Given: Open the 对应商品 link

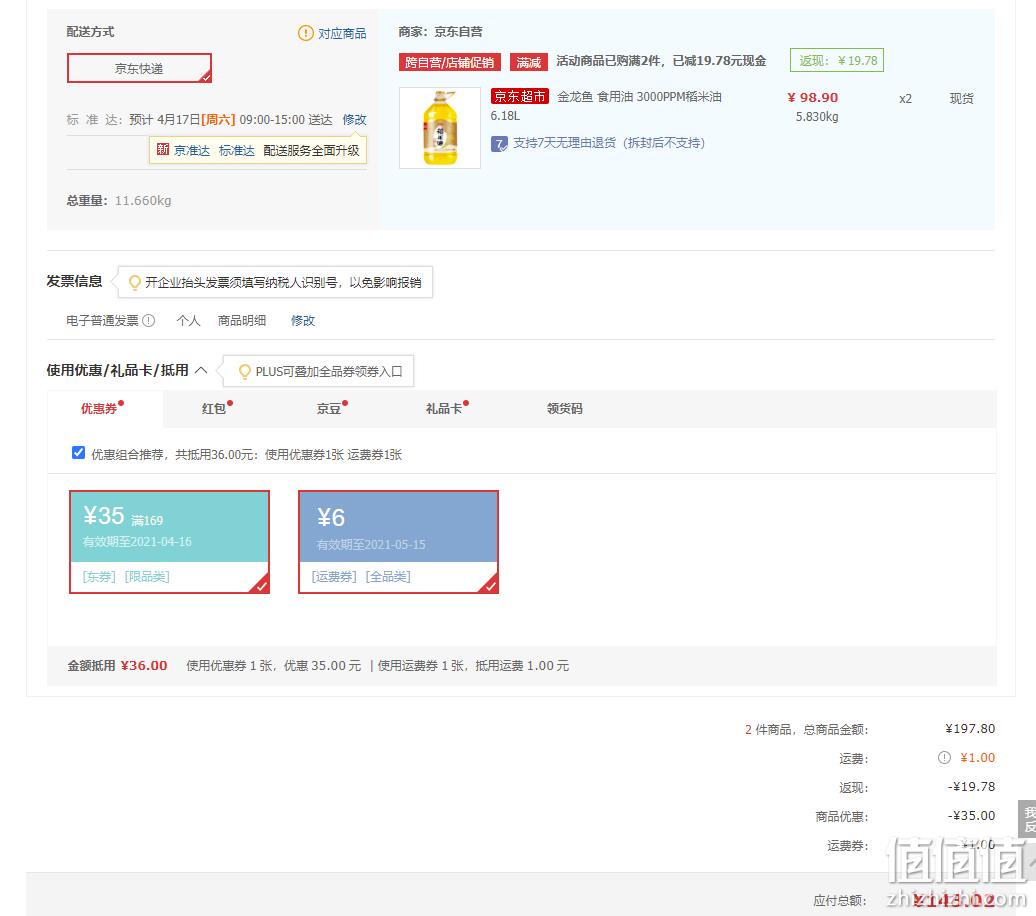Looking at the screenshot, I should 342,34.
